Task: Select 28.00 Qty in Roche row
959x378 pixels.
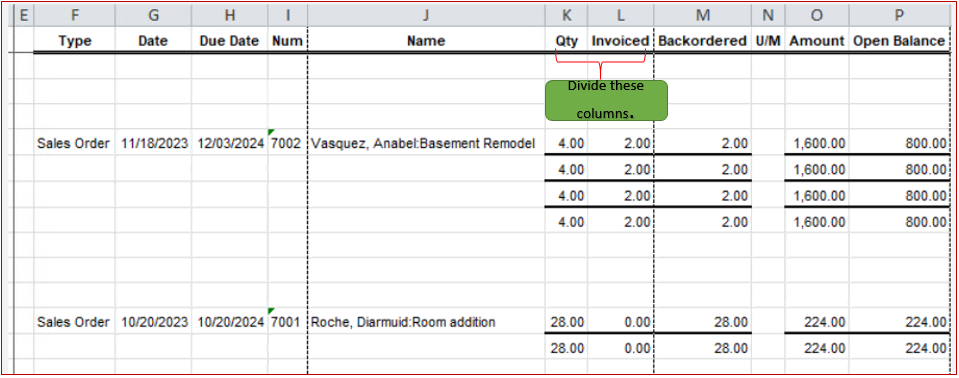Action: coord(566,321)
